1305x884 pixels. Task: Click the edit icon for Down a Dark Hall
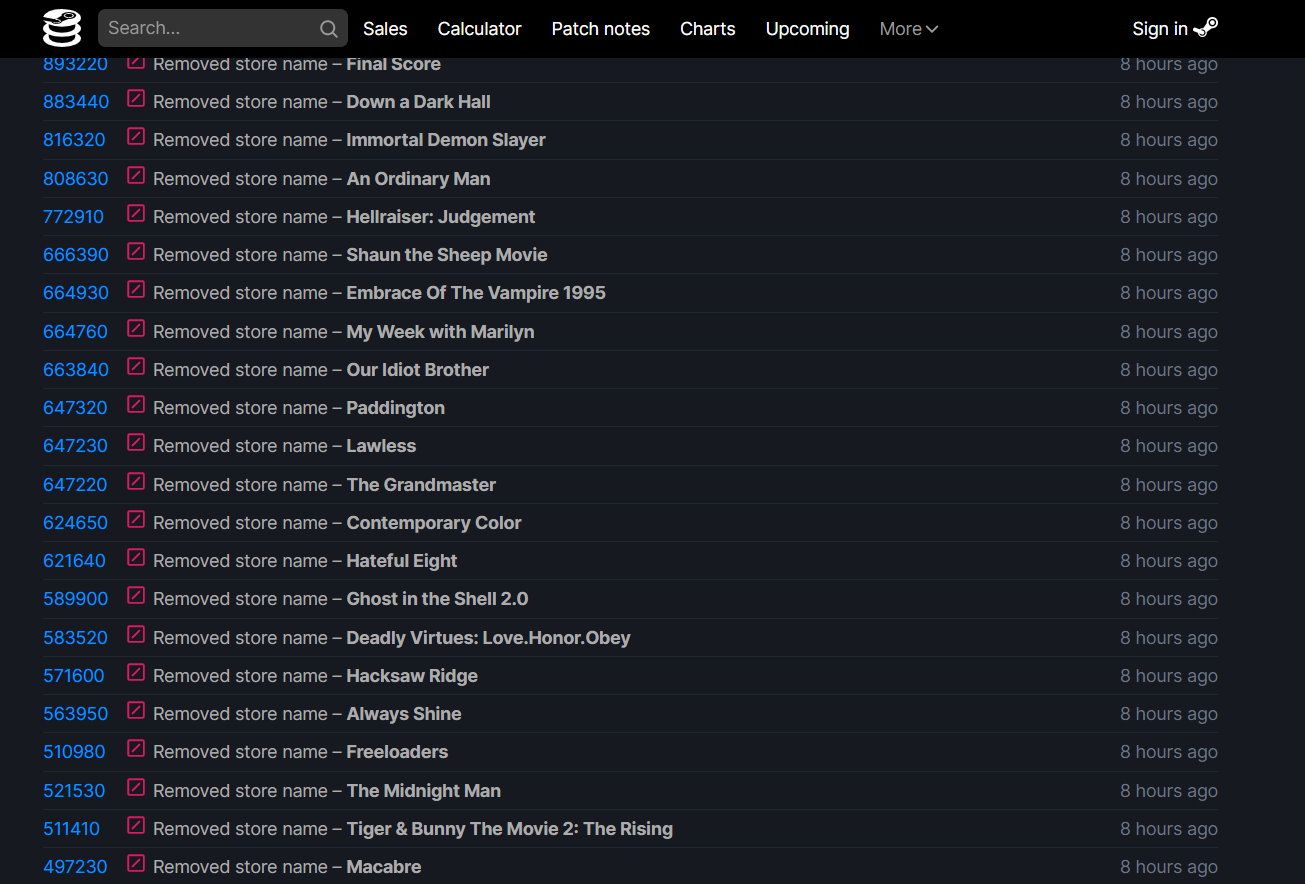136,99
